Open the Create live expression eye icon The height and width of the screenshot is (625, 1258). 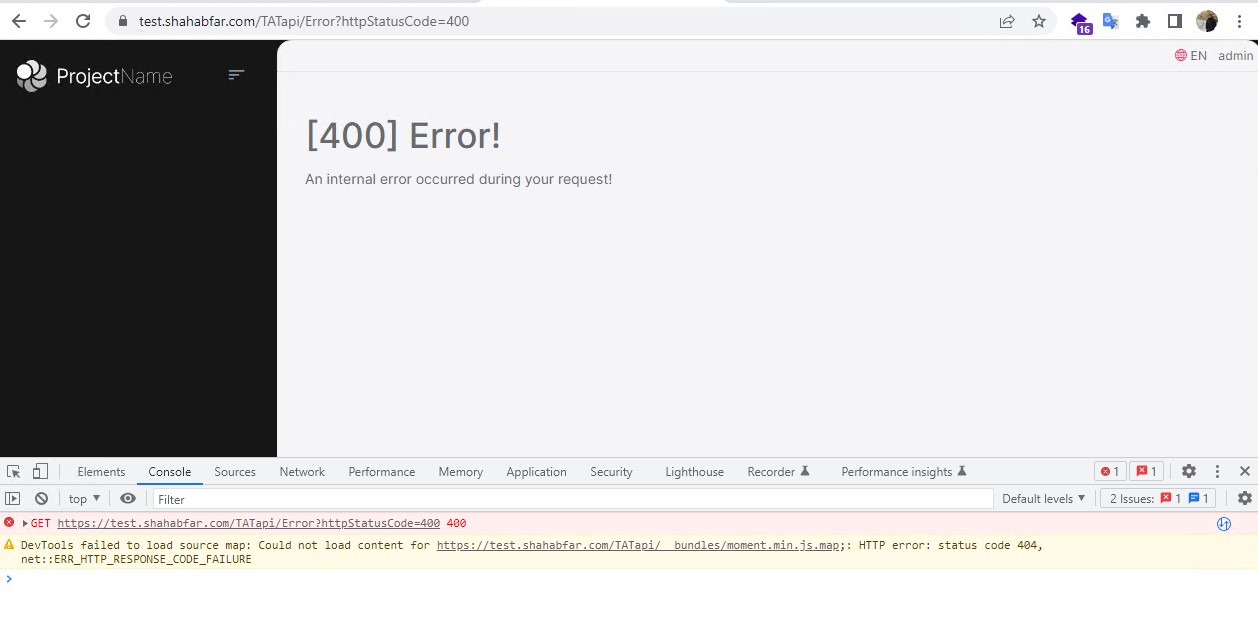(x=127, y=498)
